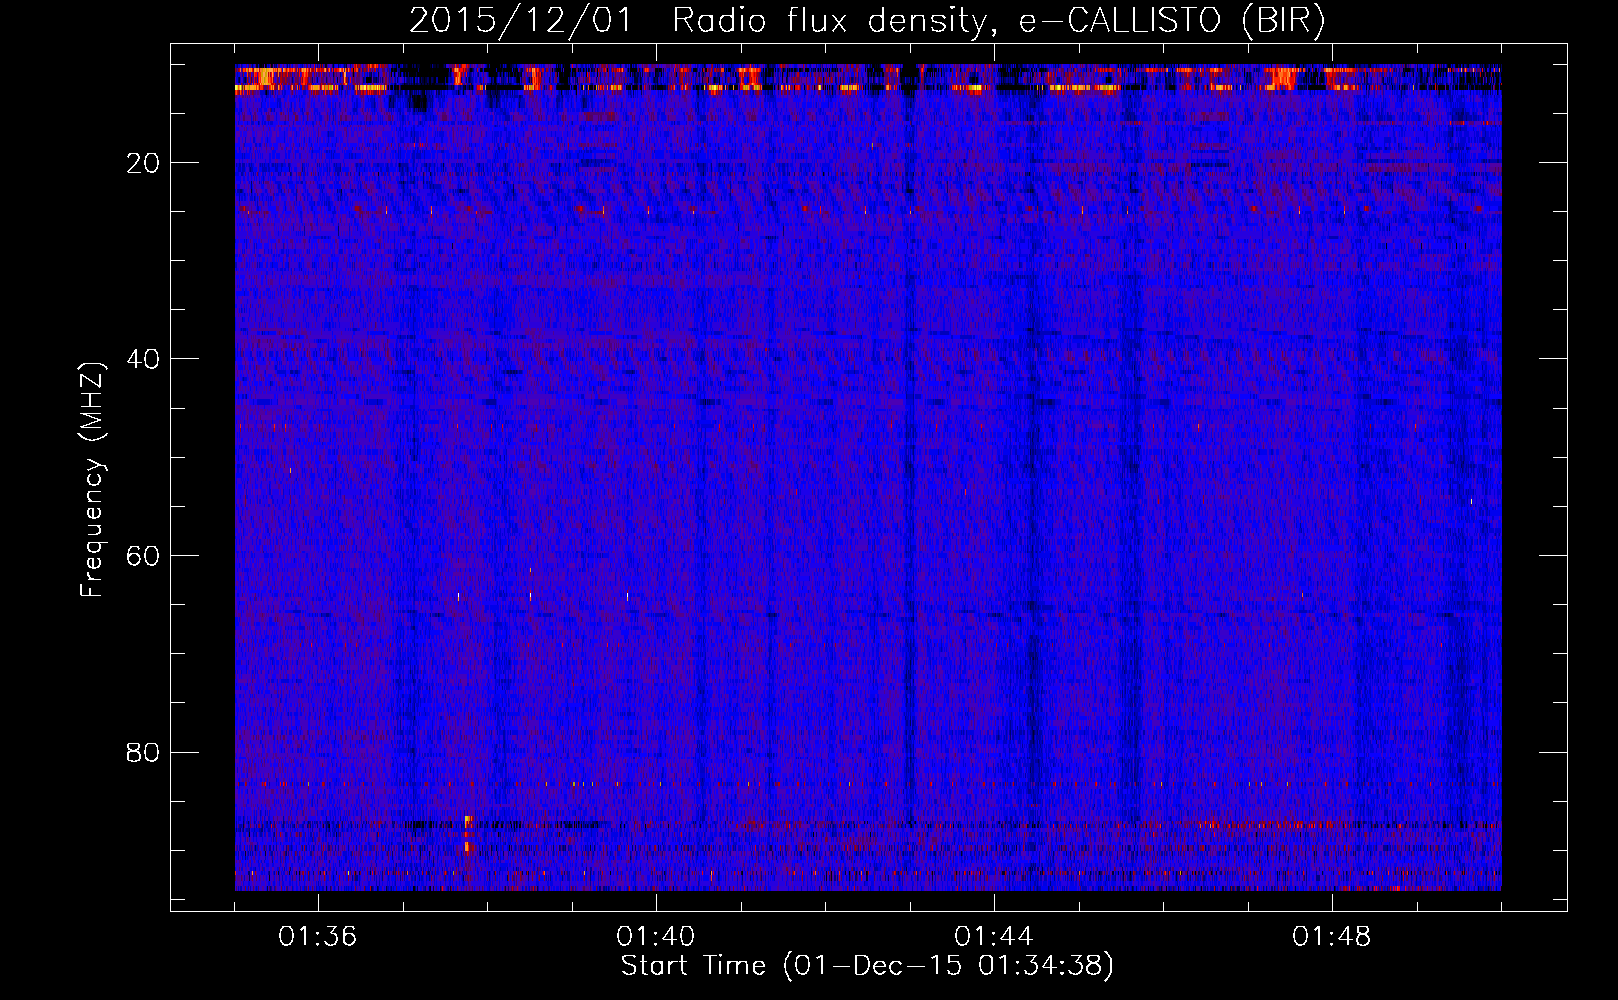This screenshot has width=1618, height=1000.
Task: Click the 'Start Time (01-Dec-15 01:34:38)' label
Action: click(x=867, y=966)
